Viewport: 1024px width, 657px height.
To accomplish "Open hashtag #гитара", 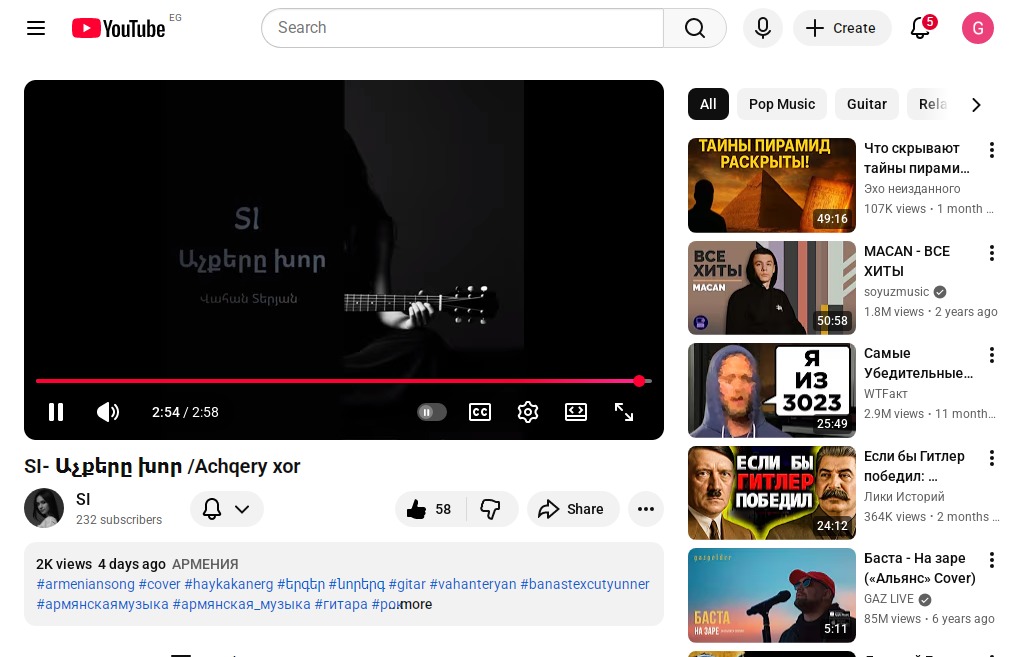I will coord(341,605).
